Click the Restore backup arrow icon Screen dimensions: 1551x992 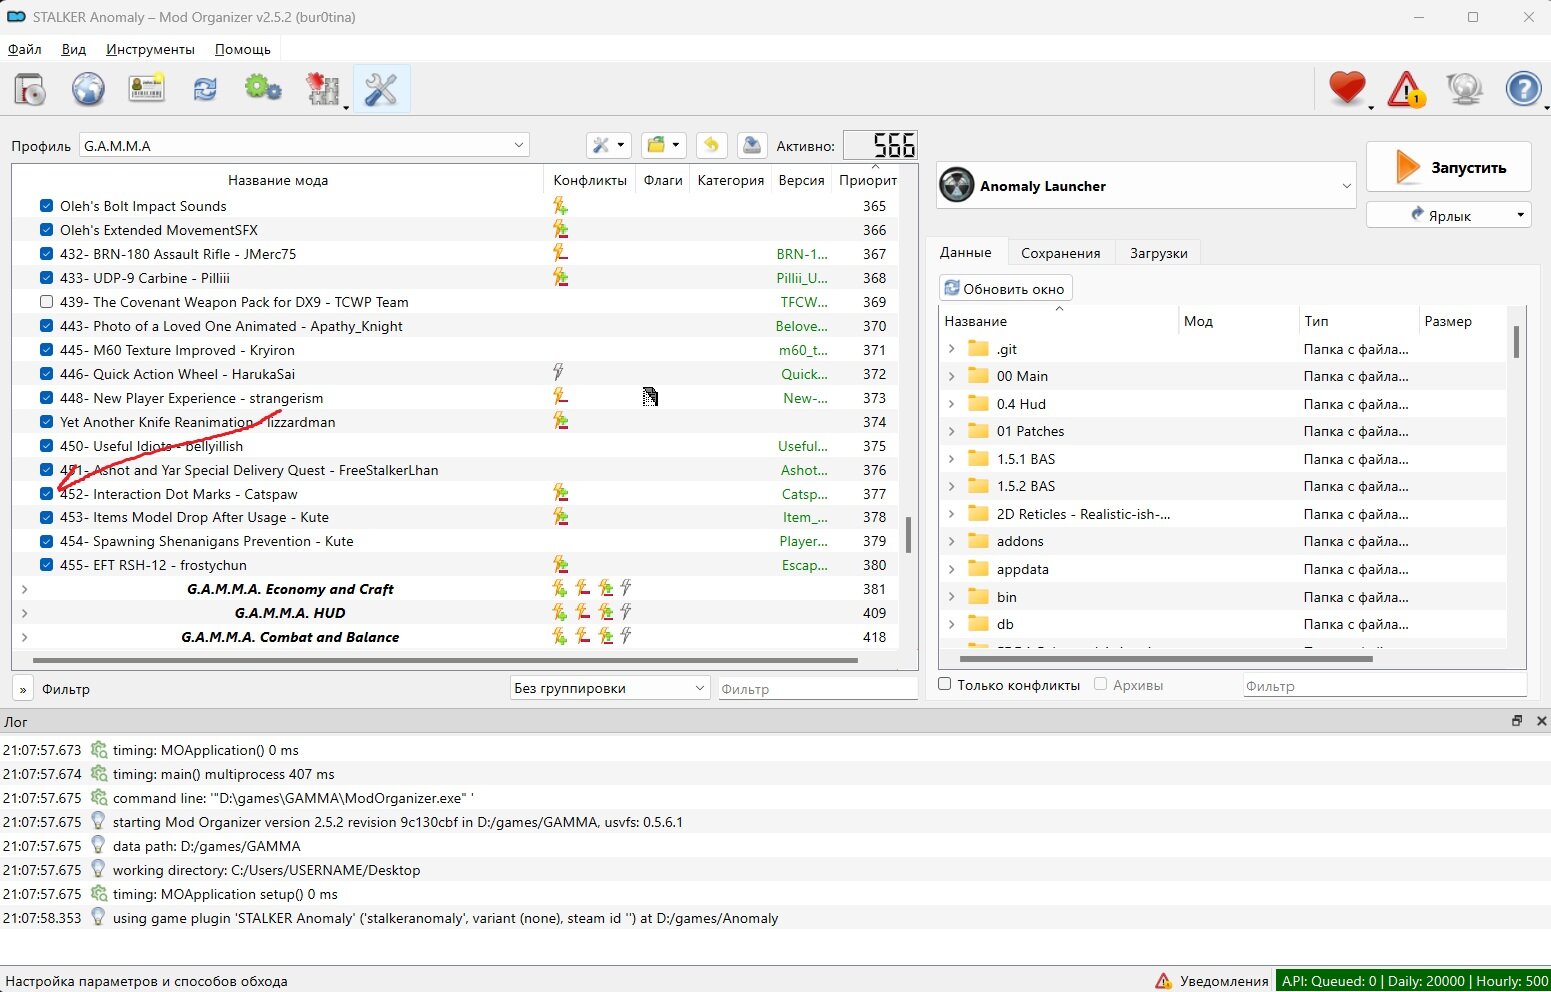click(711, 145)
